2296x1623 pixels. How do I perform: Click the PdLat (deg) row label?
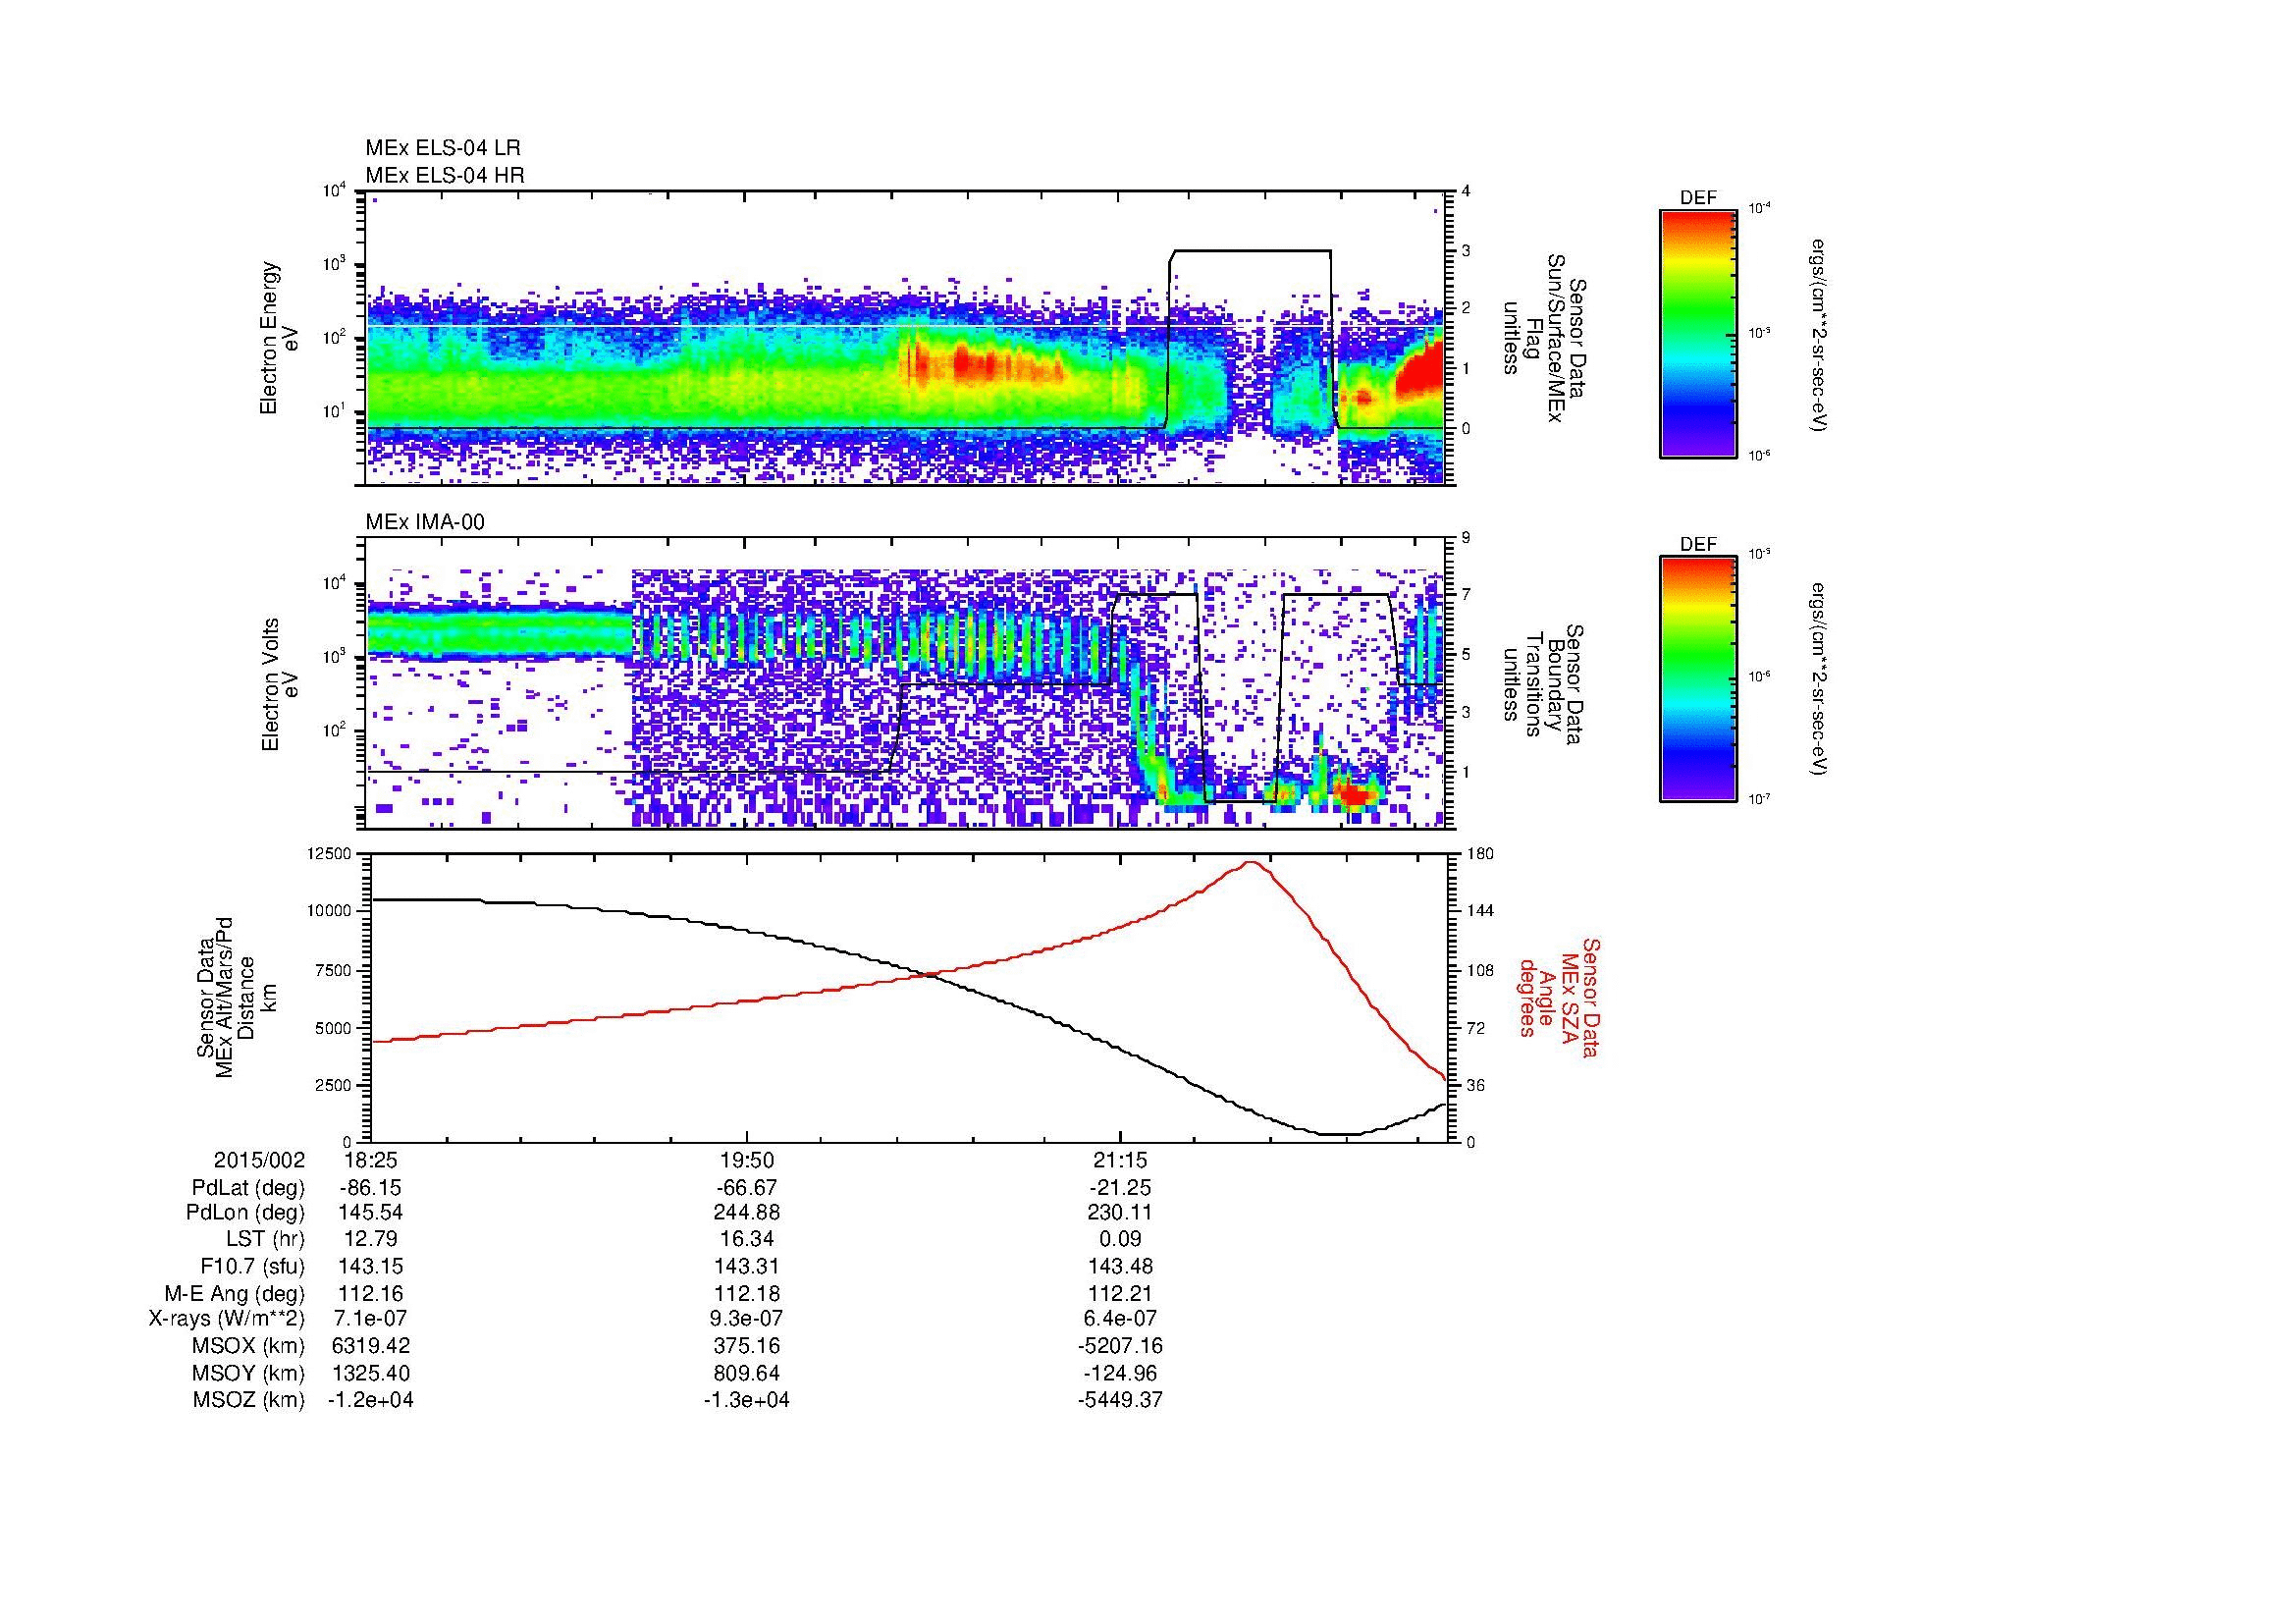pos(248,1188)
